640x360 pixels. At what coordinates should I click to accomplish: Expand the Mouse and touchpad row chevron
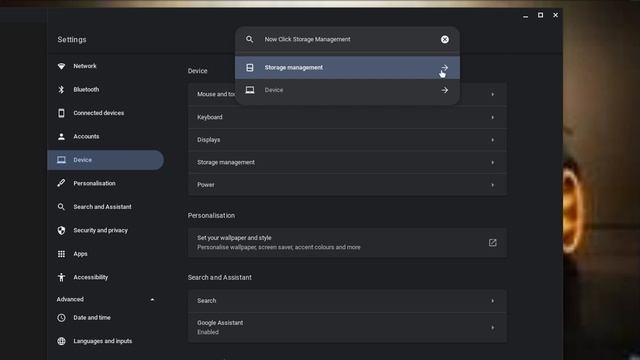pyautogui.click(x=493, y=94)
